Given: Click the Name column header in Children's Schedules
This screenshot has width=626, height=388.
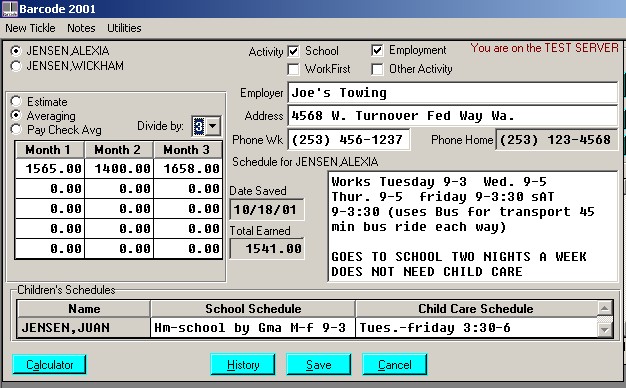Looking at the screenshot, I should [83, 309].
